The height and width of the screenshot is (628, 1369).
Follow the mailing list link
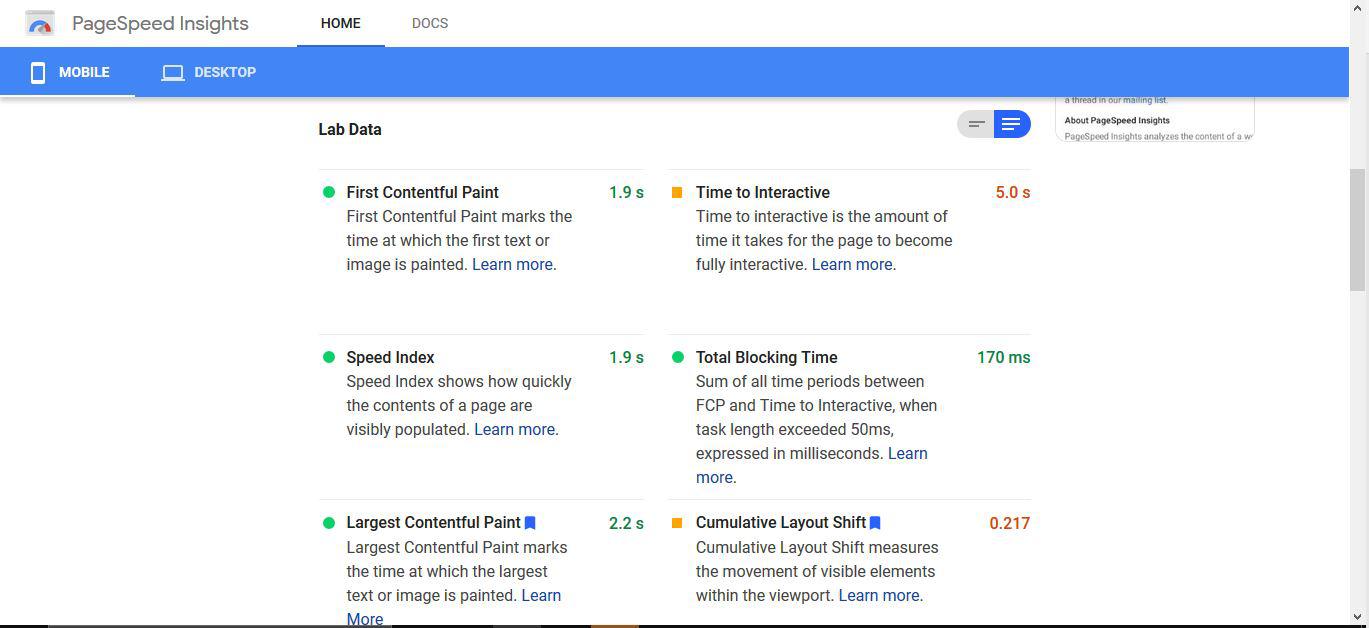click(1144, 100)
